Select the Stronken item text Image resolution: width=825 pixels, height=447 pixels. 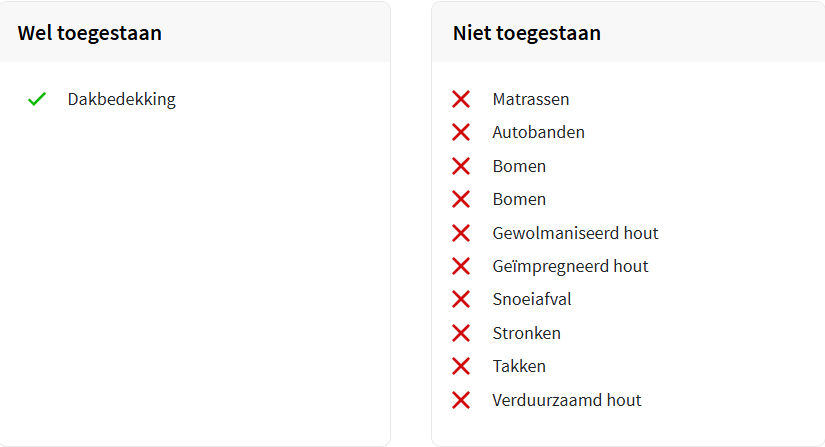coord(527,333)
